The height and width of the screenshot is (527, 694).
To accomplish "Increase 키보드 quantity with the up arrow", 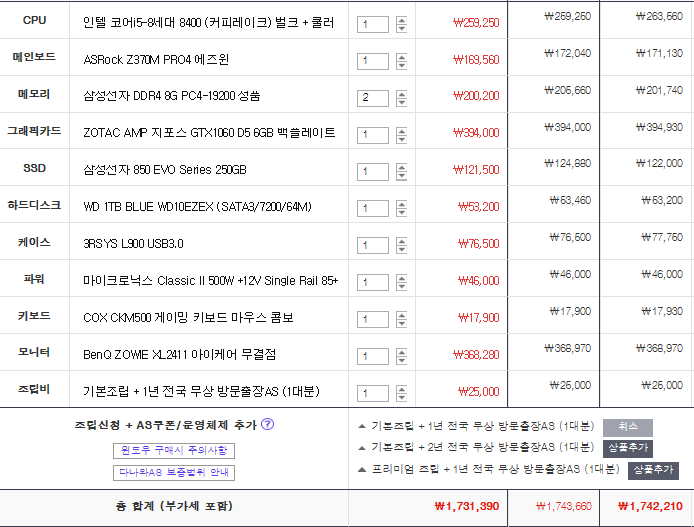I will 401,316.
